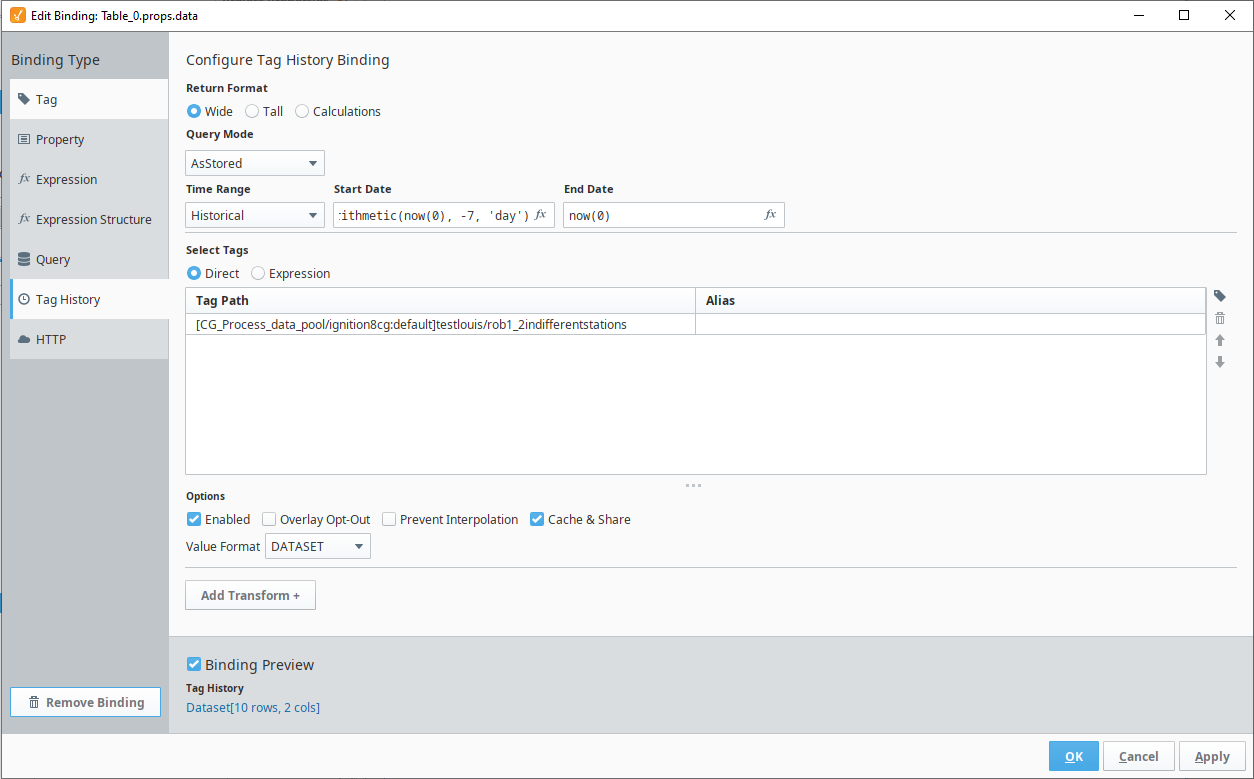The width and height of the screenshot is (1254, 779).
Task: Choose the Wide return format
Action: tap(194, 111)
